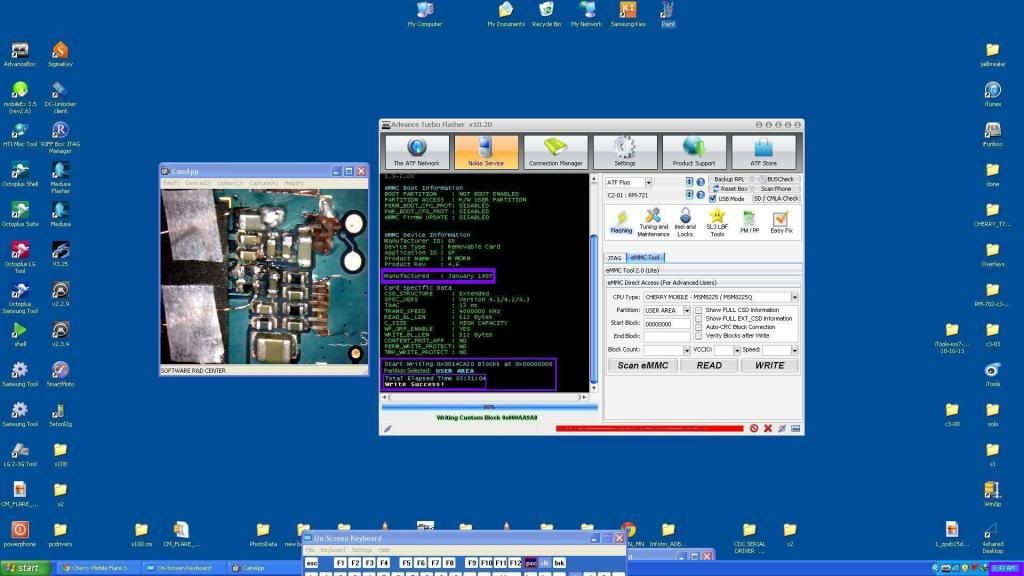Click the Easy Fix icon

[x=780, y=222]
